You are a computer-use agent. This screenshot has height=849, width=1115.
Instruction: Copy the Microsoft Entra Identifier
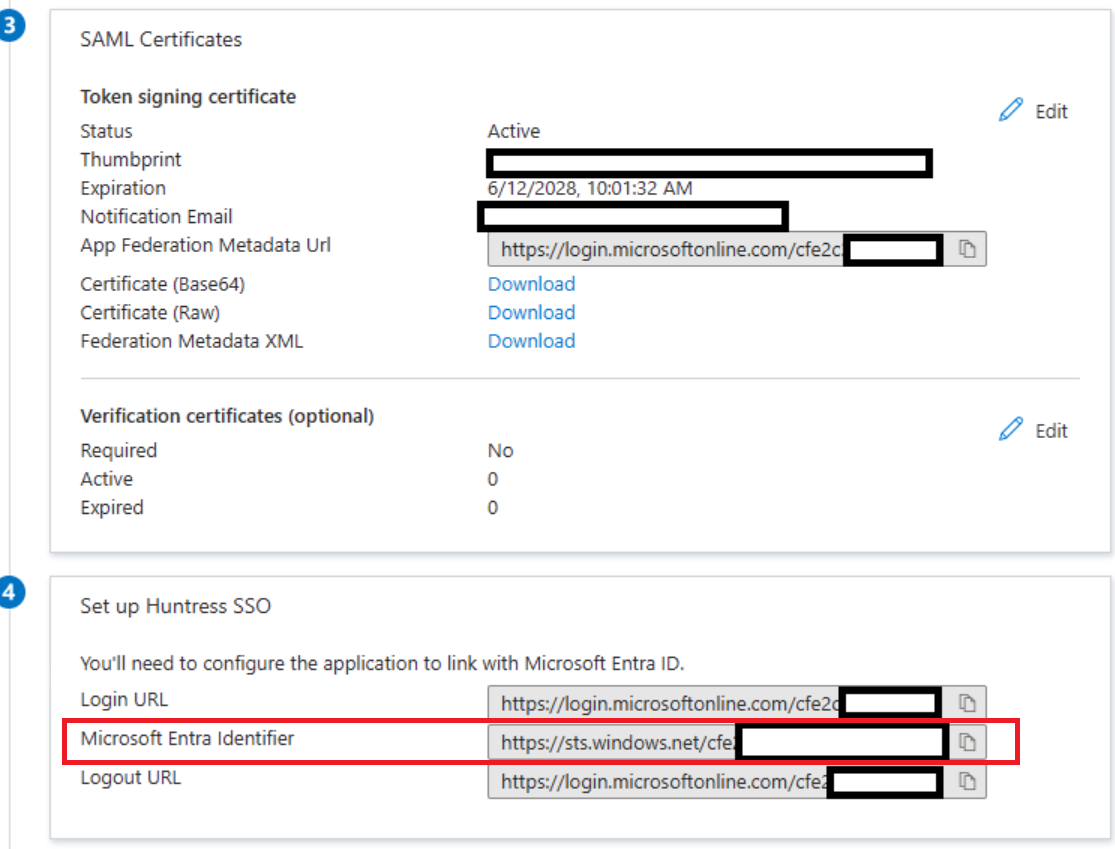point(969,742)
